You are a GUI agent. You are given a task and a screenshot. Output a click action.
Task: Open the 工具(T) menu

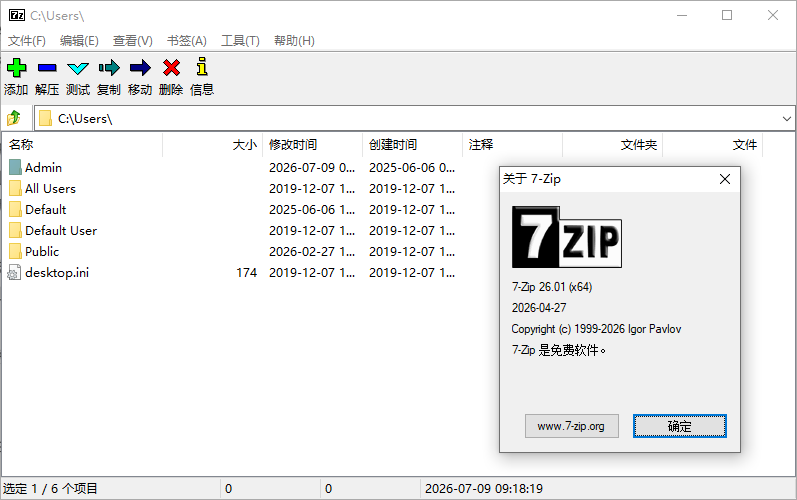[240, 41]
